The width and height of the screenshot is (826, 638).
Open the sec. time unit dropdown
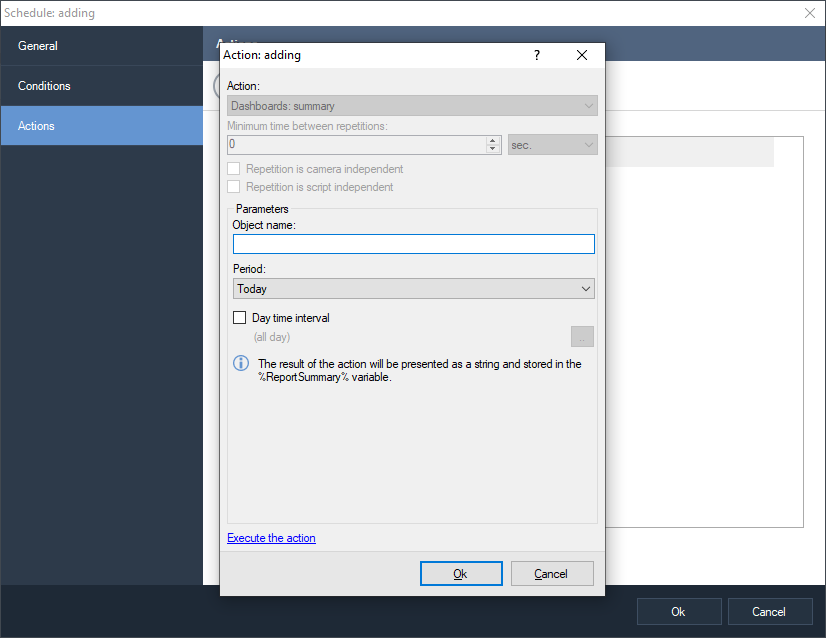pos(552,145)
